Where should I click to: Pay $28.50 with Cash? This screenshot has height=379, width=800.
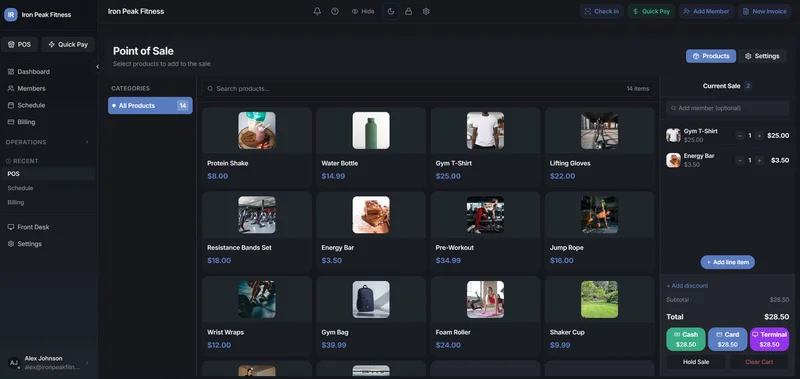point(686,339)
